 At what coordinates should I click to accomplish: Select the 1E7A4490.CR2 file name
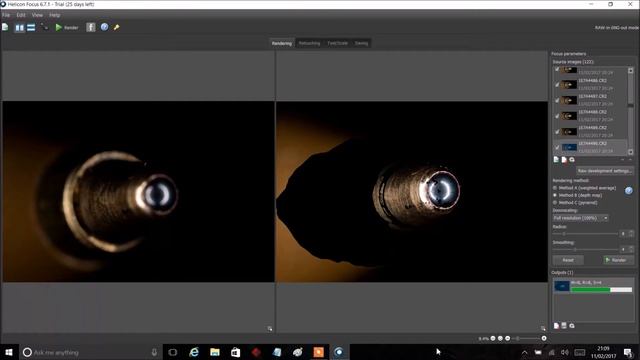[x=592, y=144]
